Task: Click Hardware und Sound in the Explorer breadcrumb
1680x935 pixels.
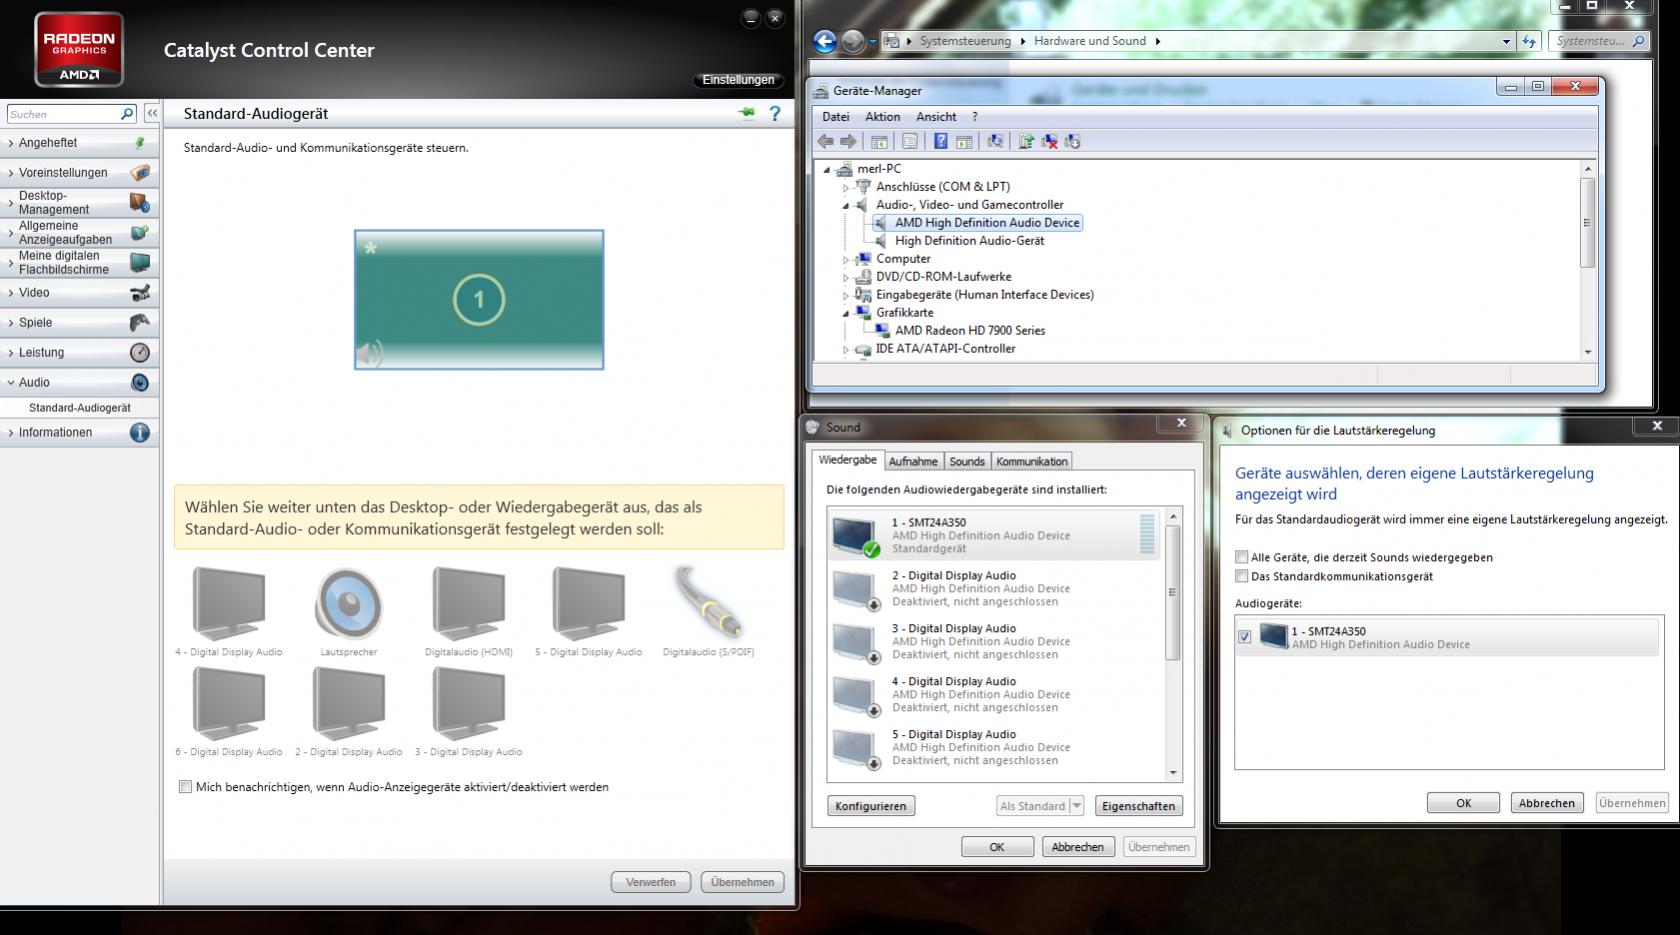Action: [1090, 41]
